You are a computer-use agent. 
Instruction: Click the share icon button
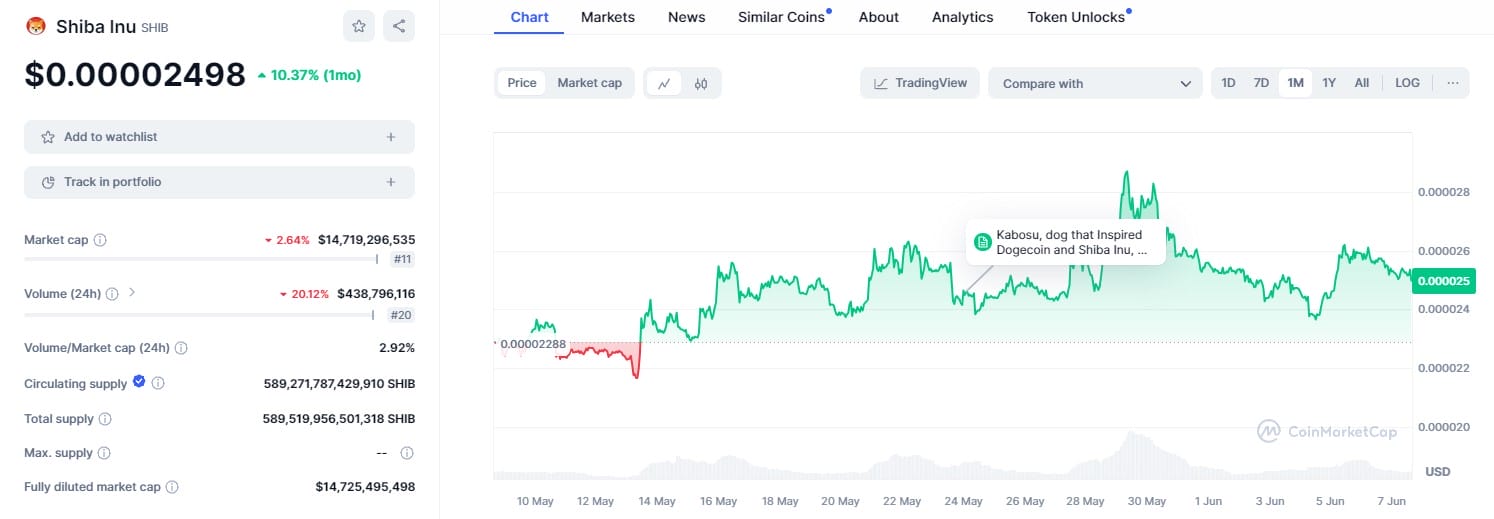click(x=399, y=26)
